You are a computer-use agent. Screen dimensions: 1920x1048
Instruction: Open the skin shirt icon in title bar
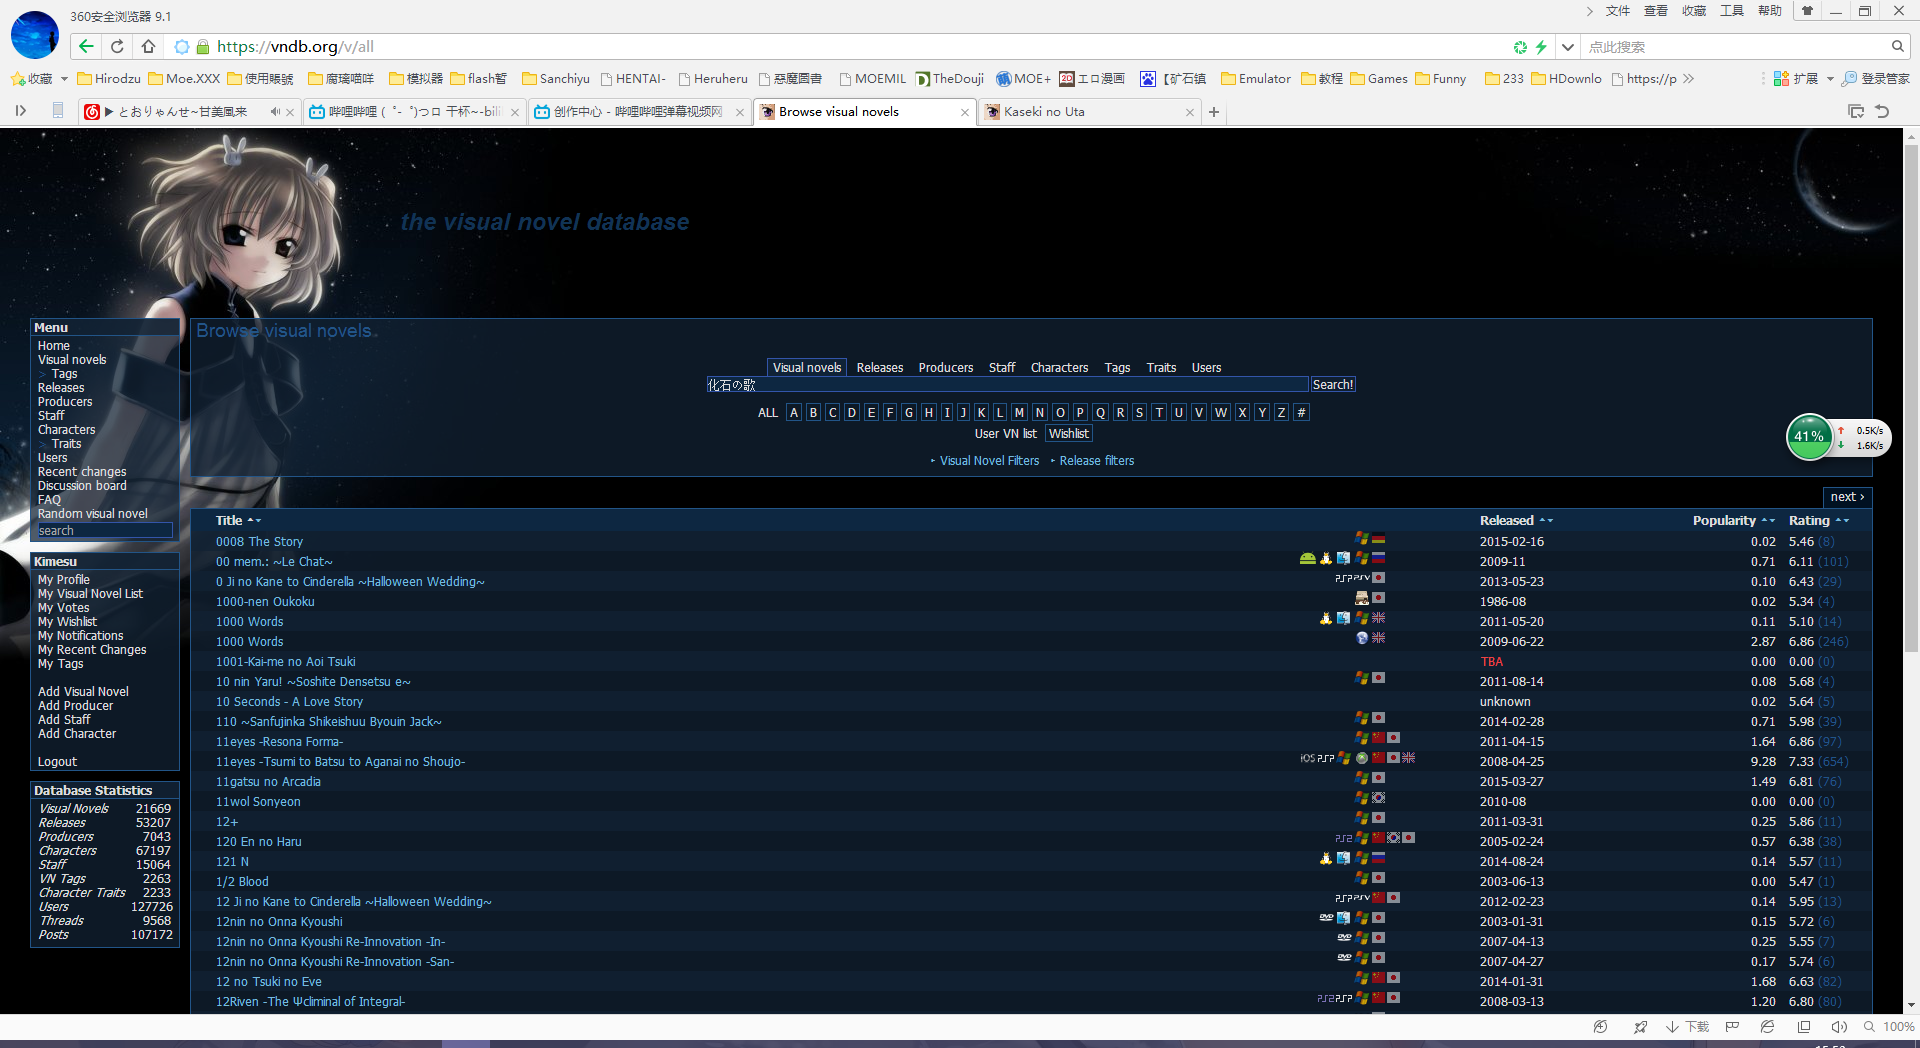(x=1807, y=11)
